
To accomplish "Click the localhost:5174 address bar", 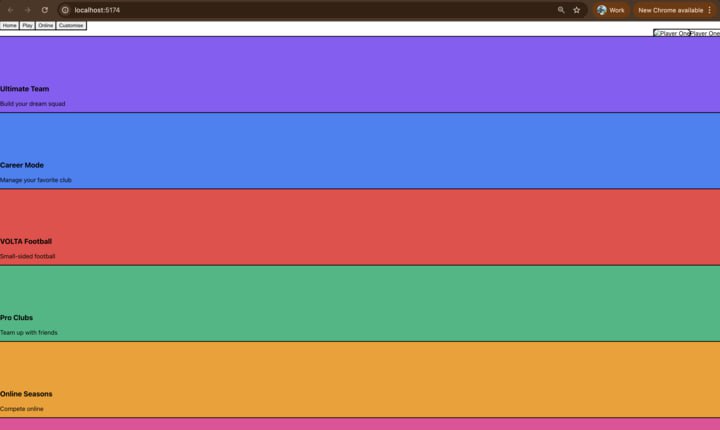I will 300,10.
